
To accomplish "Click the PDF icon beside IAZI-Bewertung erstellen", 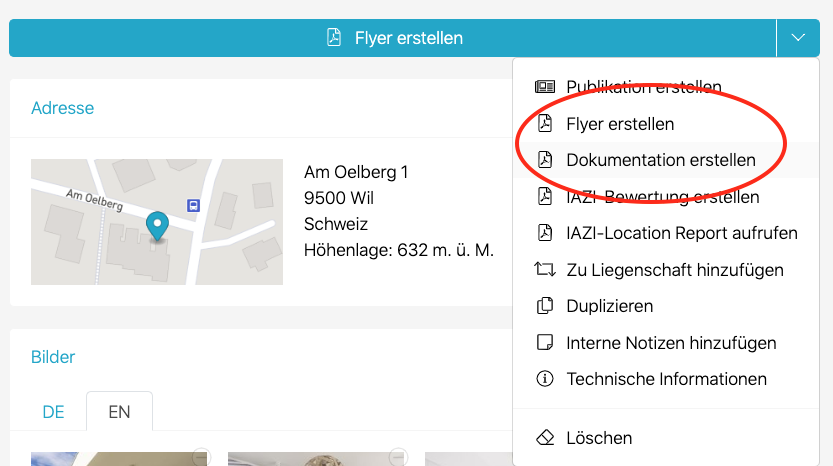I will click(545, 197).
